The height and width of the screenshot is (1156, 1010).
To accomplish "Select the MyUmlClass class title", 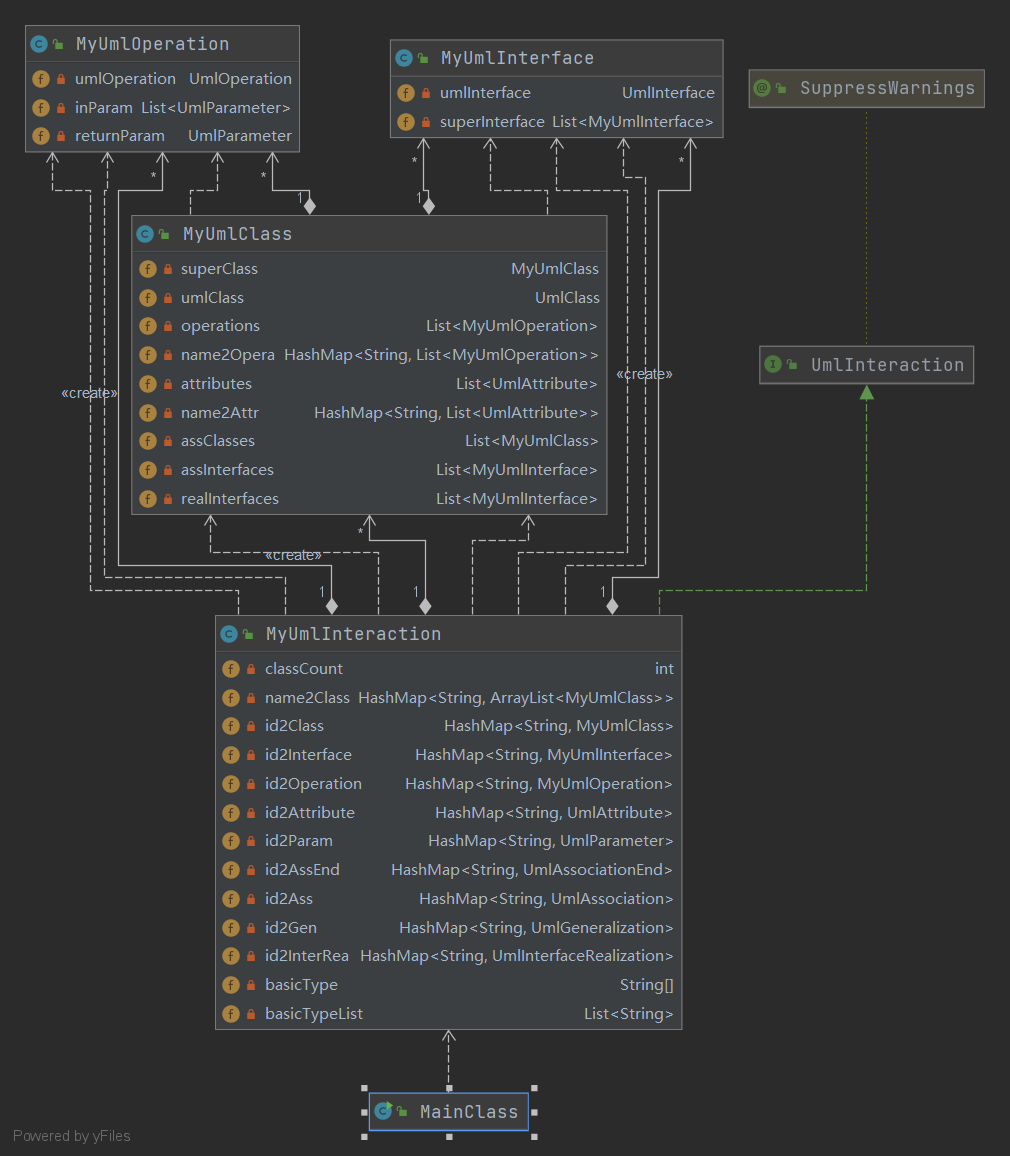I will pos(237,234).
